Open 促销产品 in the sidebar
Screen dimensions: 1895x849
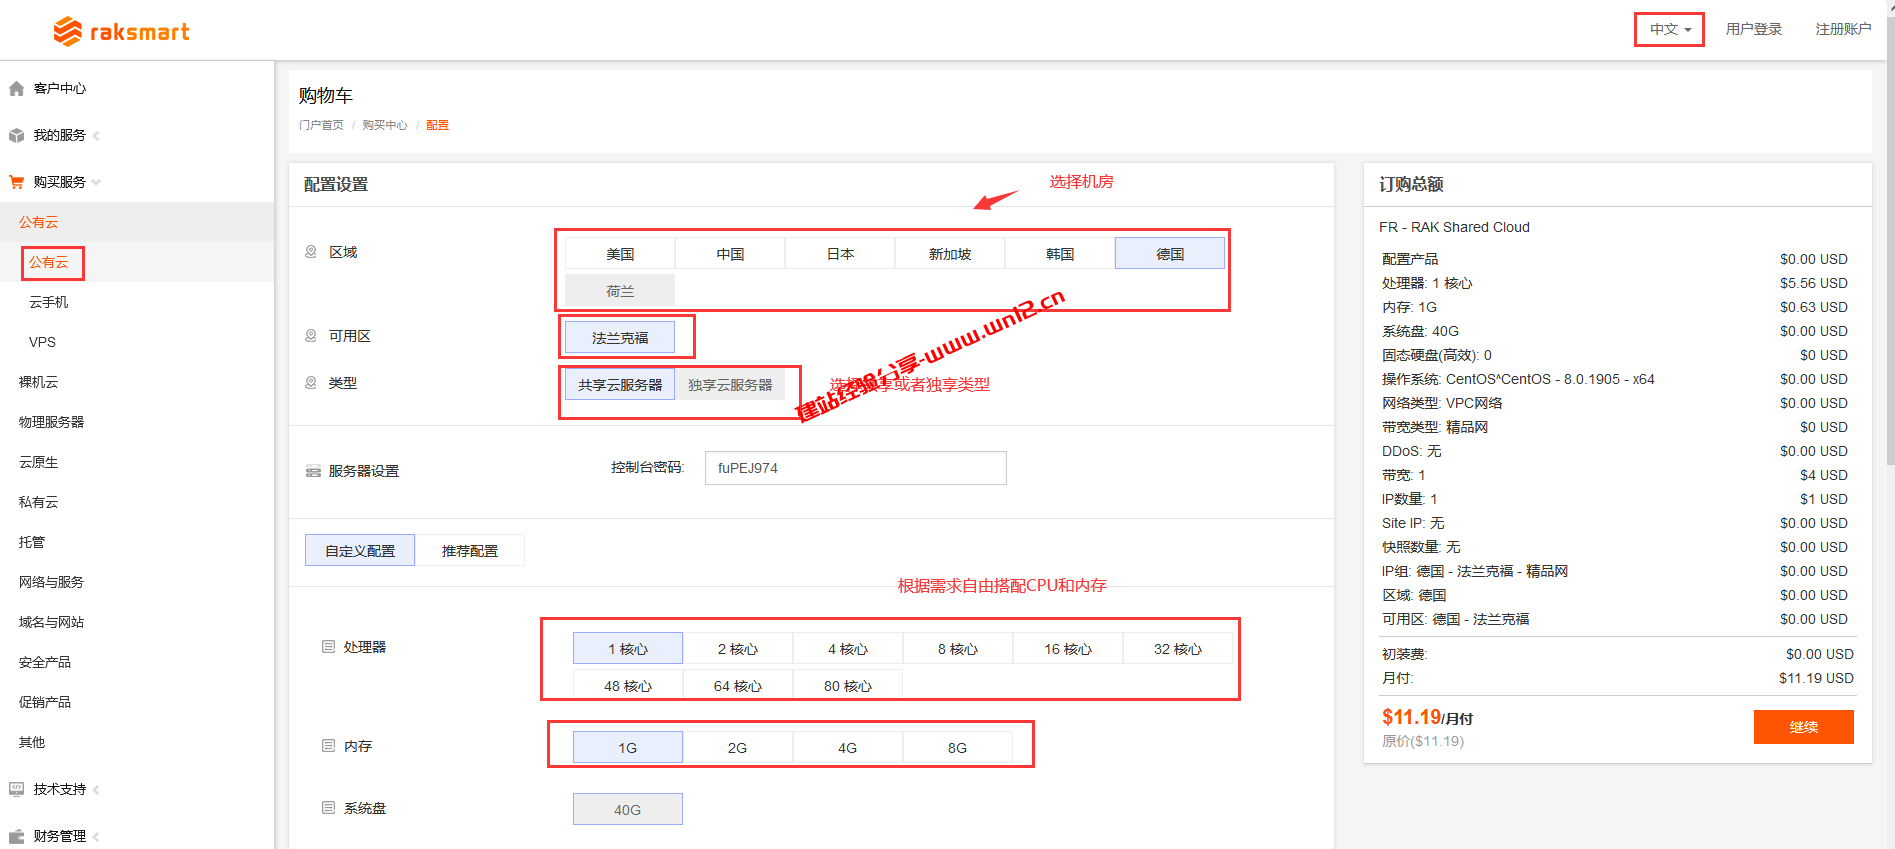(45, 702)
